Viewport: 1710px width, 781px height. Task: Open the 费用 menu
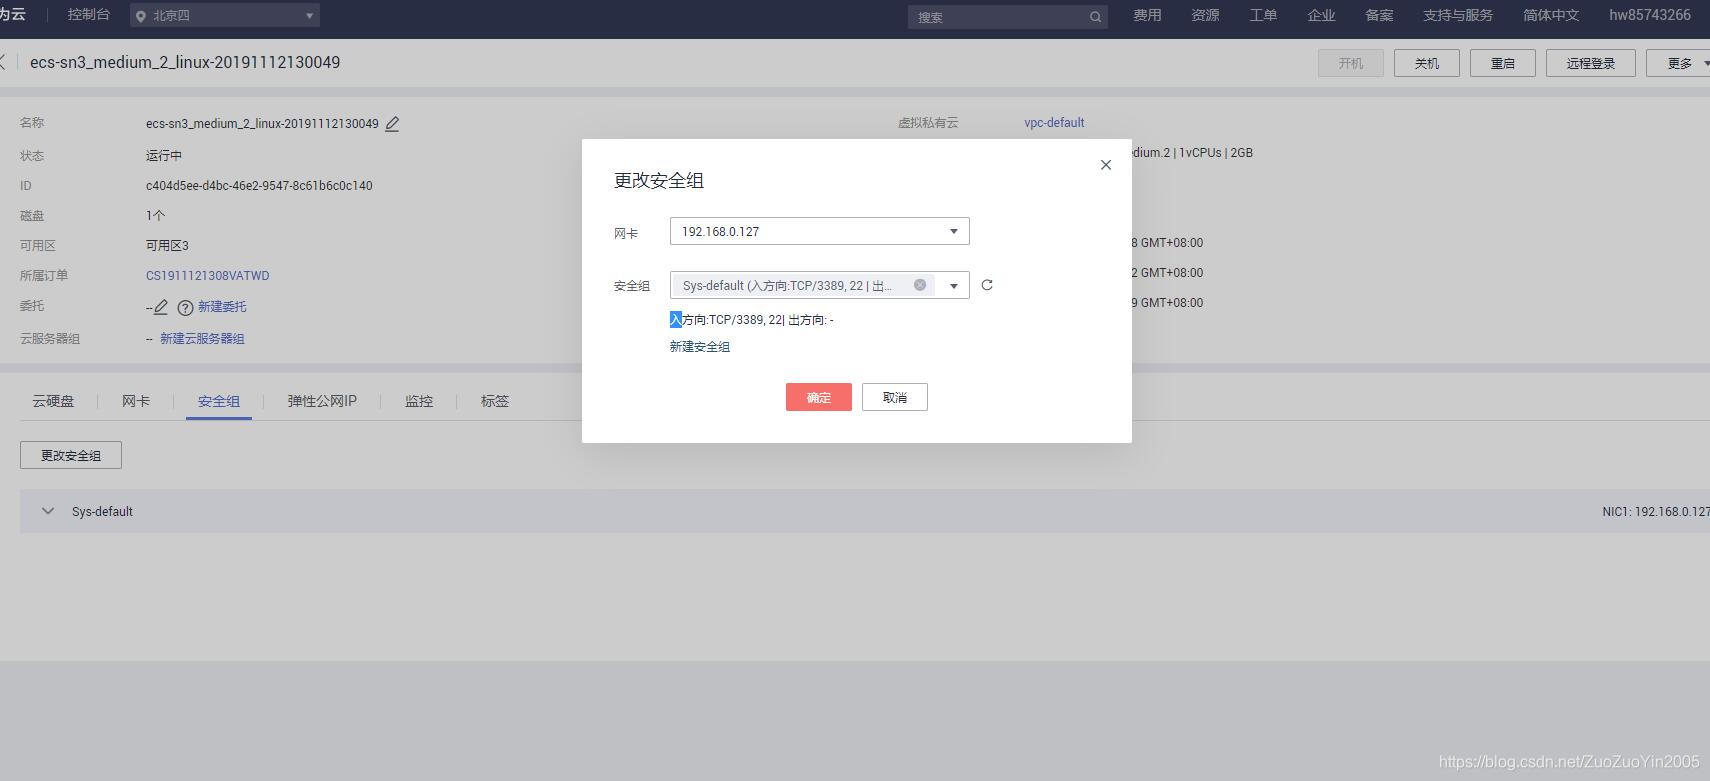point(1147,15)
